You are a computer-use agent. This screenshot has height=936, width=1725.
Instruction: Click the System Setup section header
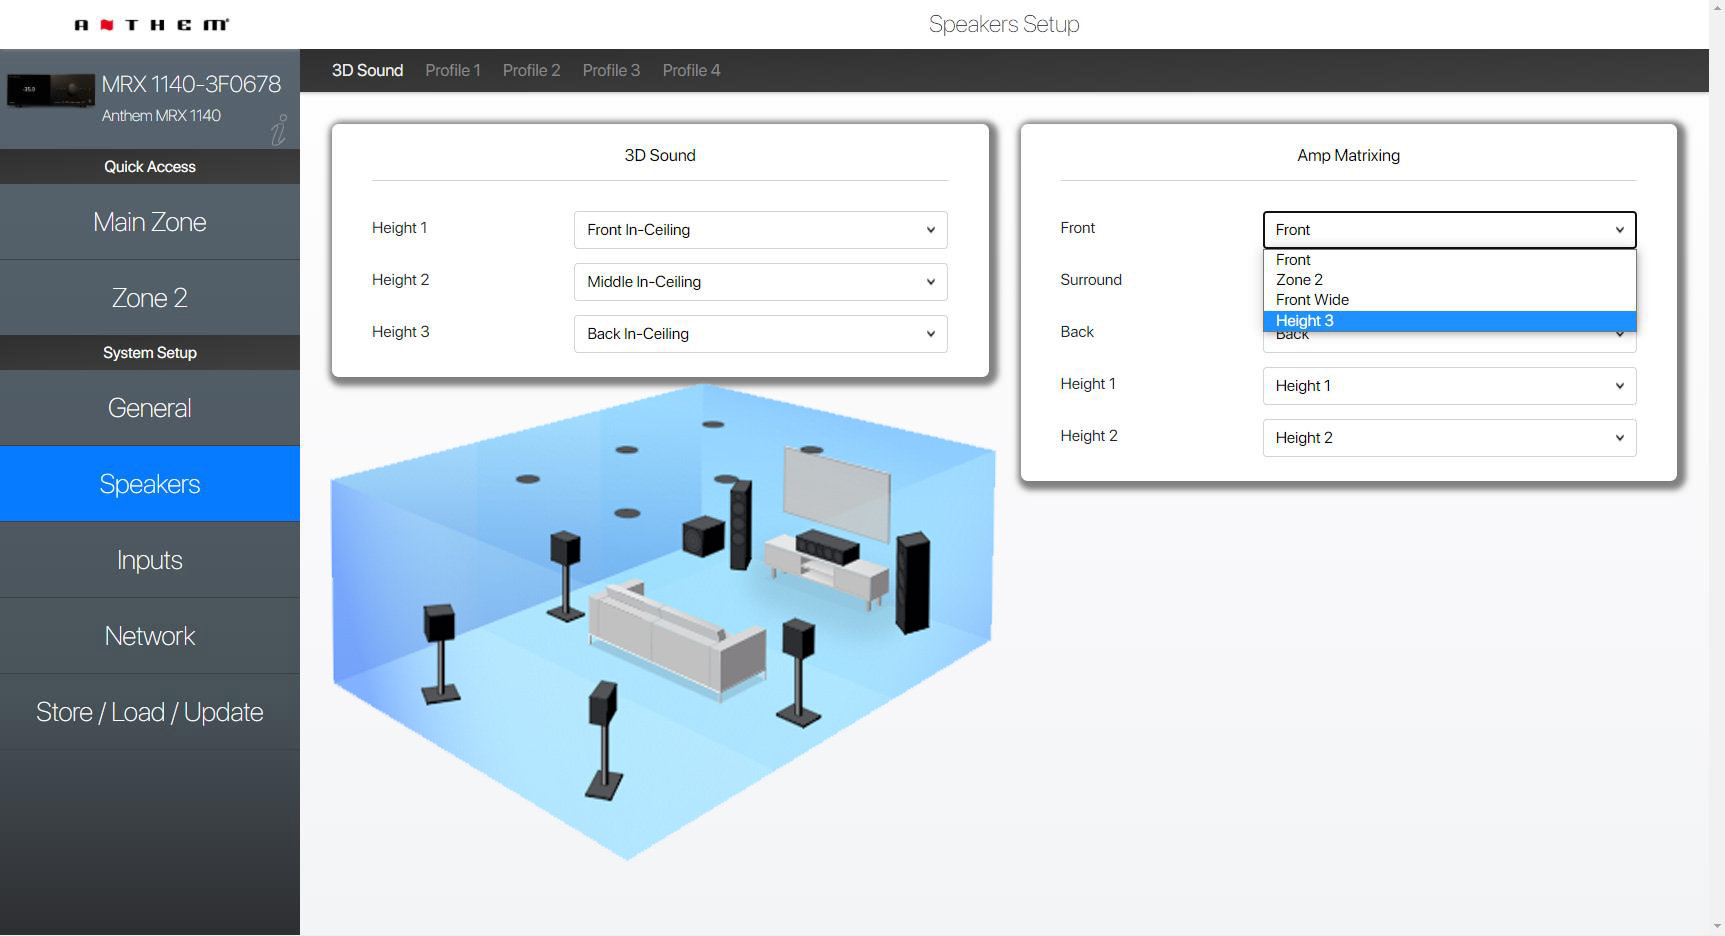click(x=150, y=353)
